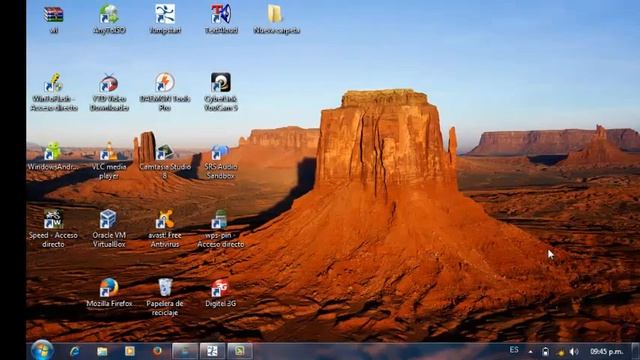Launch Mozilla Firefox from desktop
640x360 pixels.
click(x=109, y=288)
